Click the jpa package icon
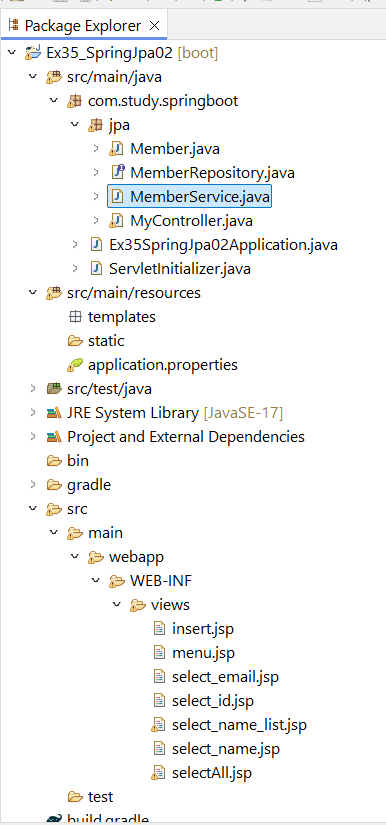This screenshot has width=386, height=825. (x=96, y=125)
